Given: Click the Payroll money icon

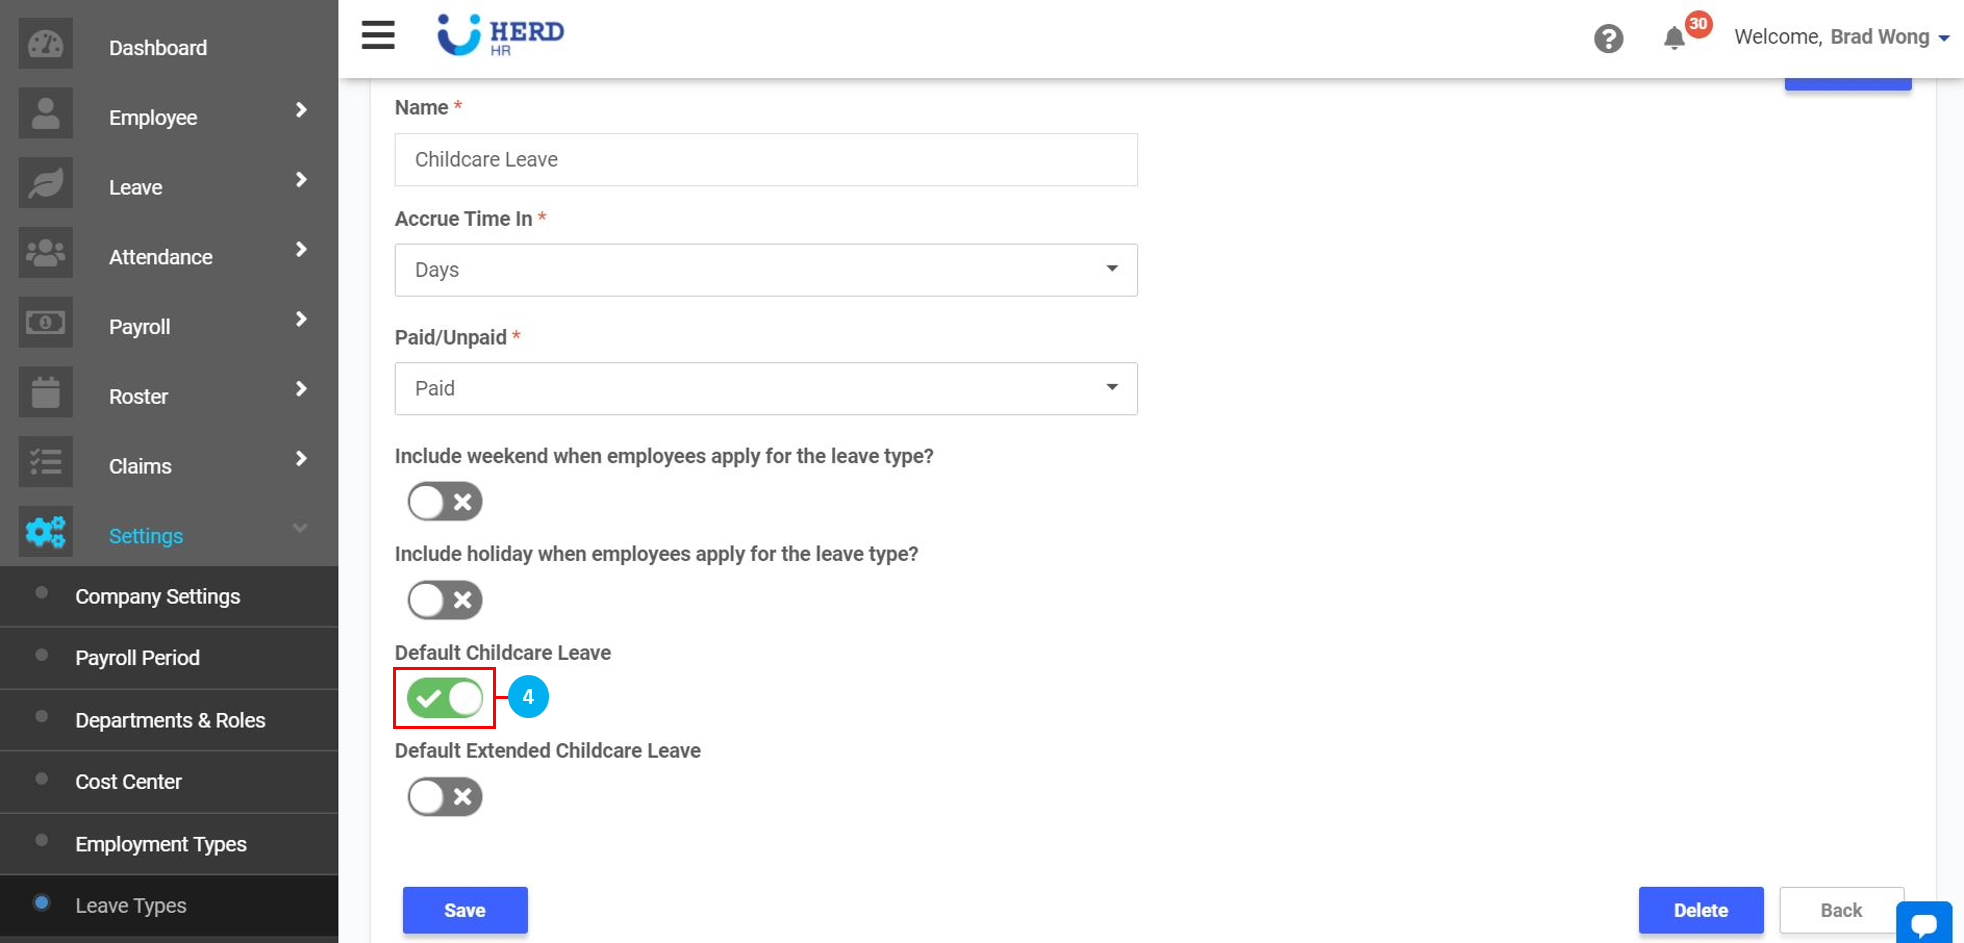Looking at the screenshot, I should [45, 323].
